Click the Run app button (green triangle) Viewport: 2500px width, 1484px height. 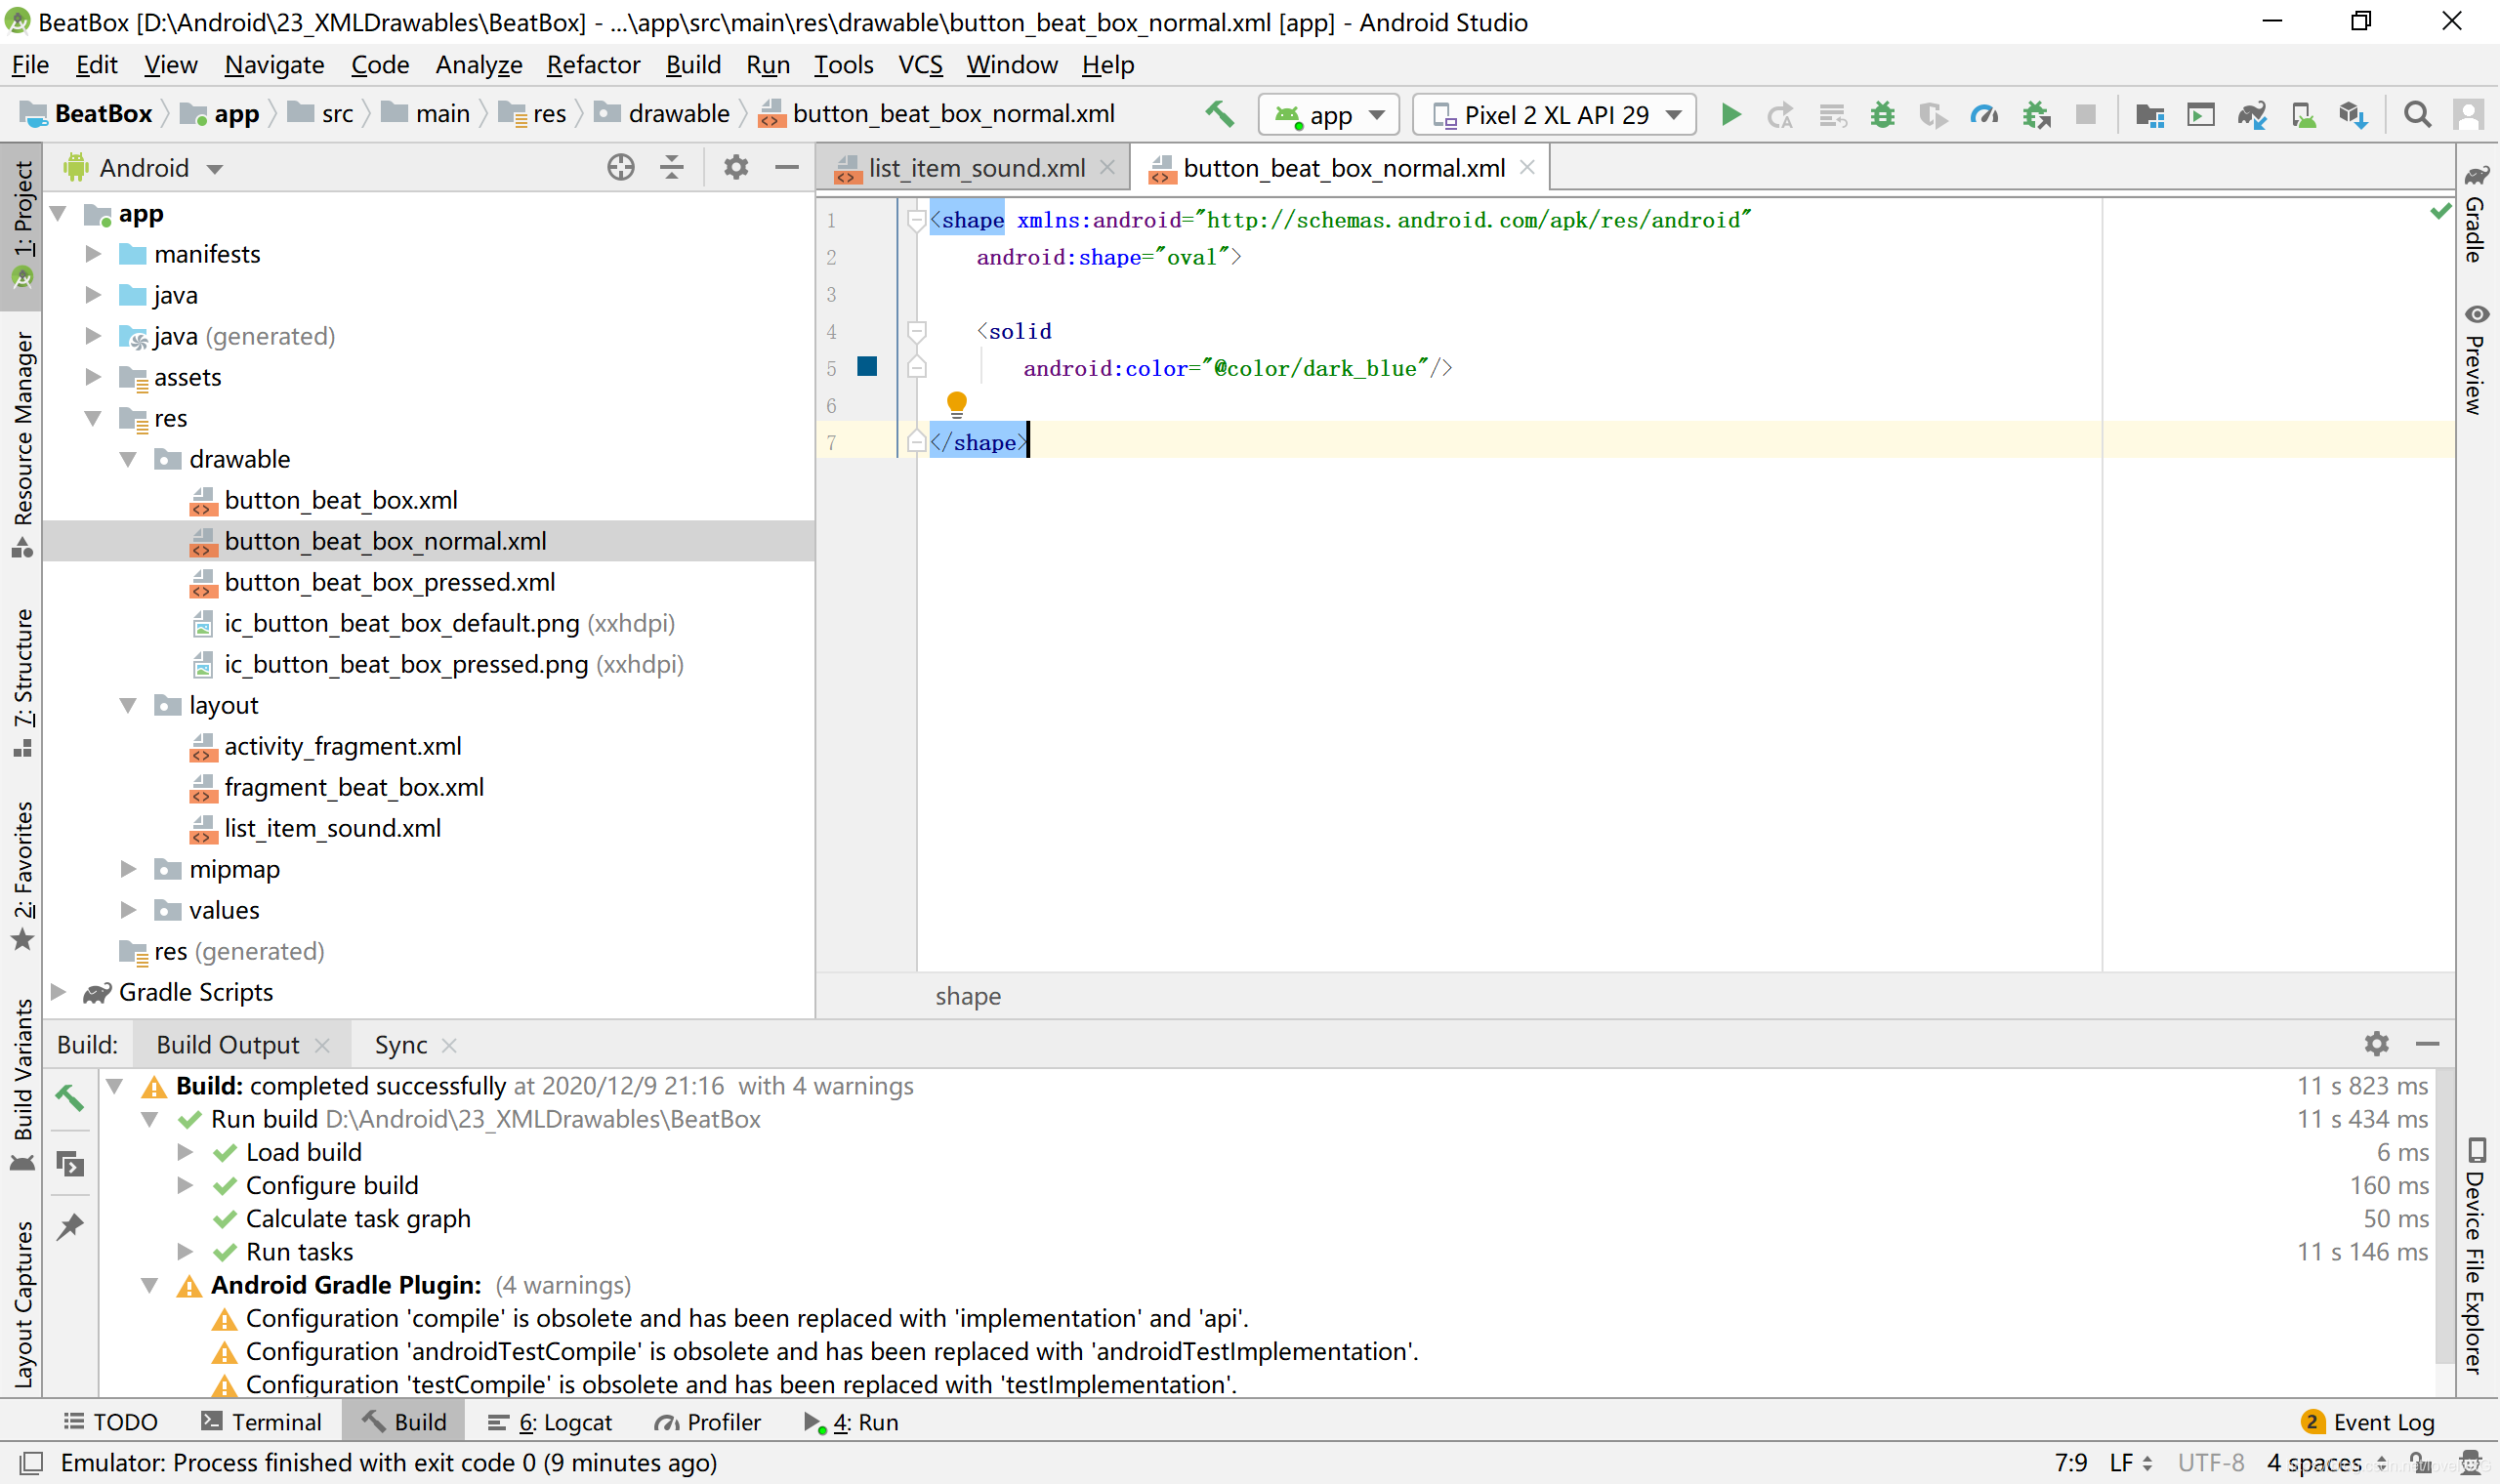pyautogui.click(x=1731, y=115)
